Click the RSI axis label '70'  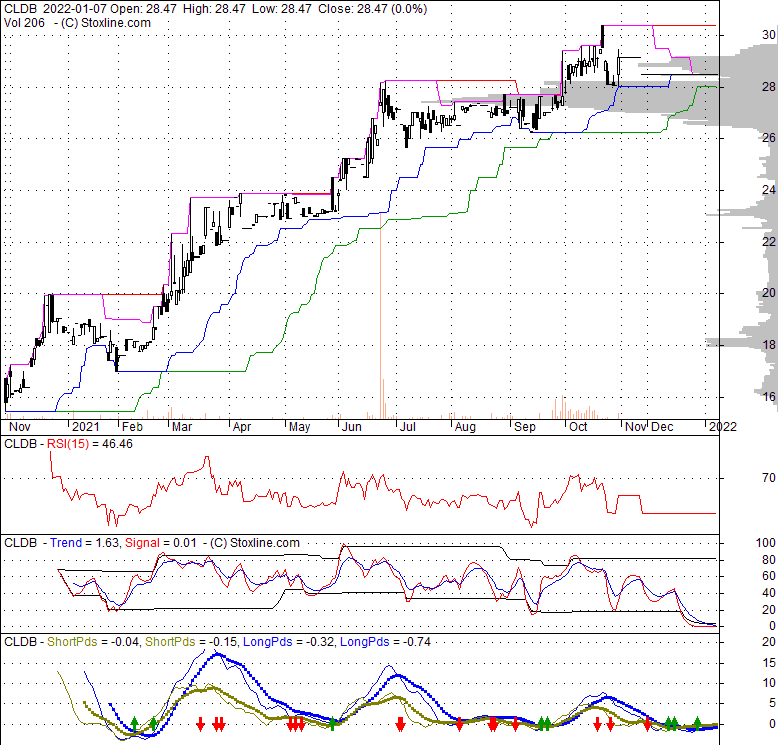point(769,478)
